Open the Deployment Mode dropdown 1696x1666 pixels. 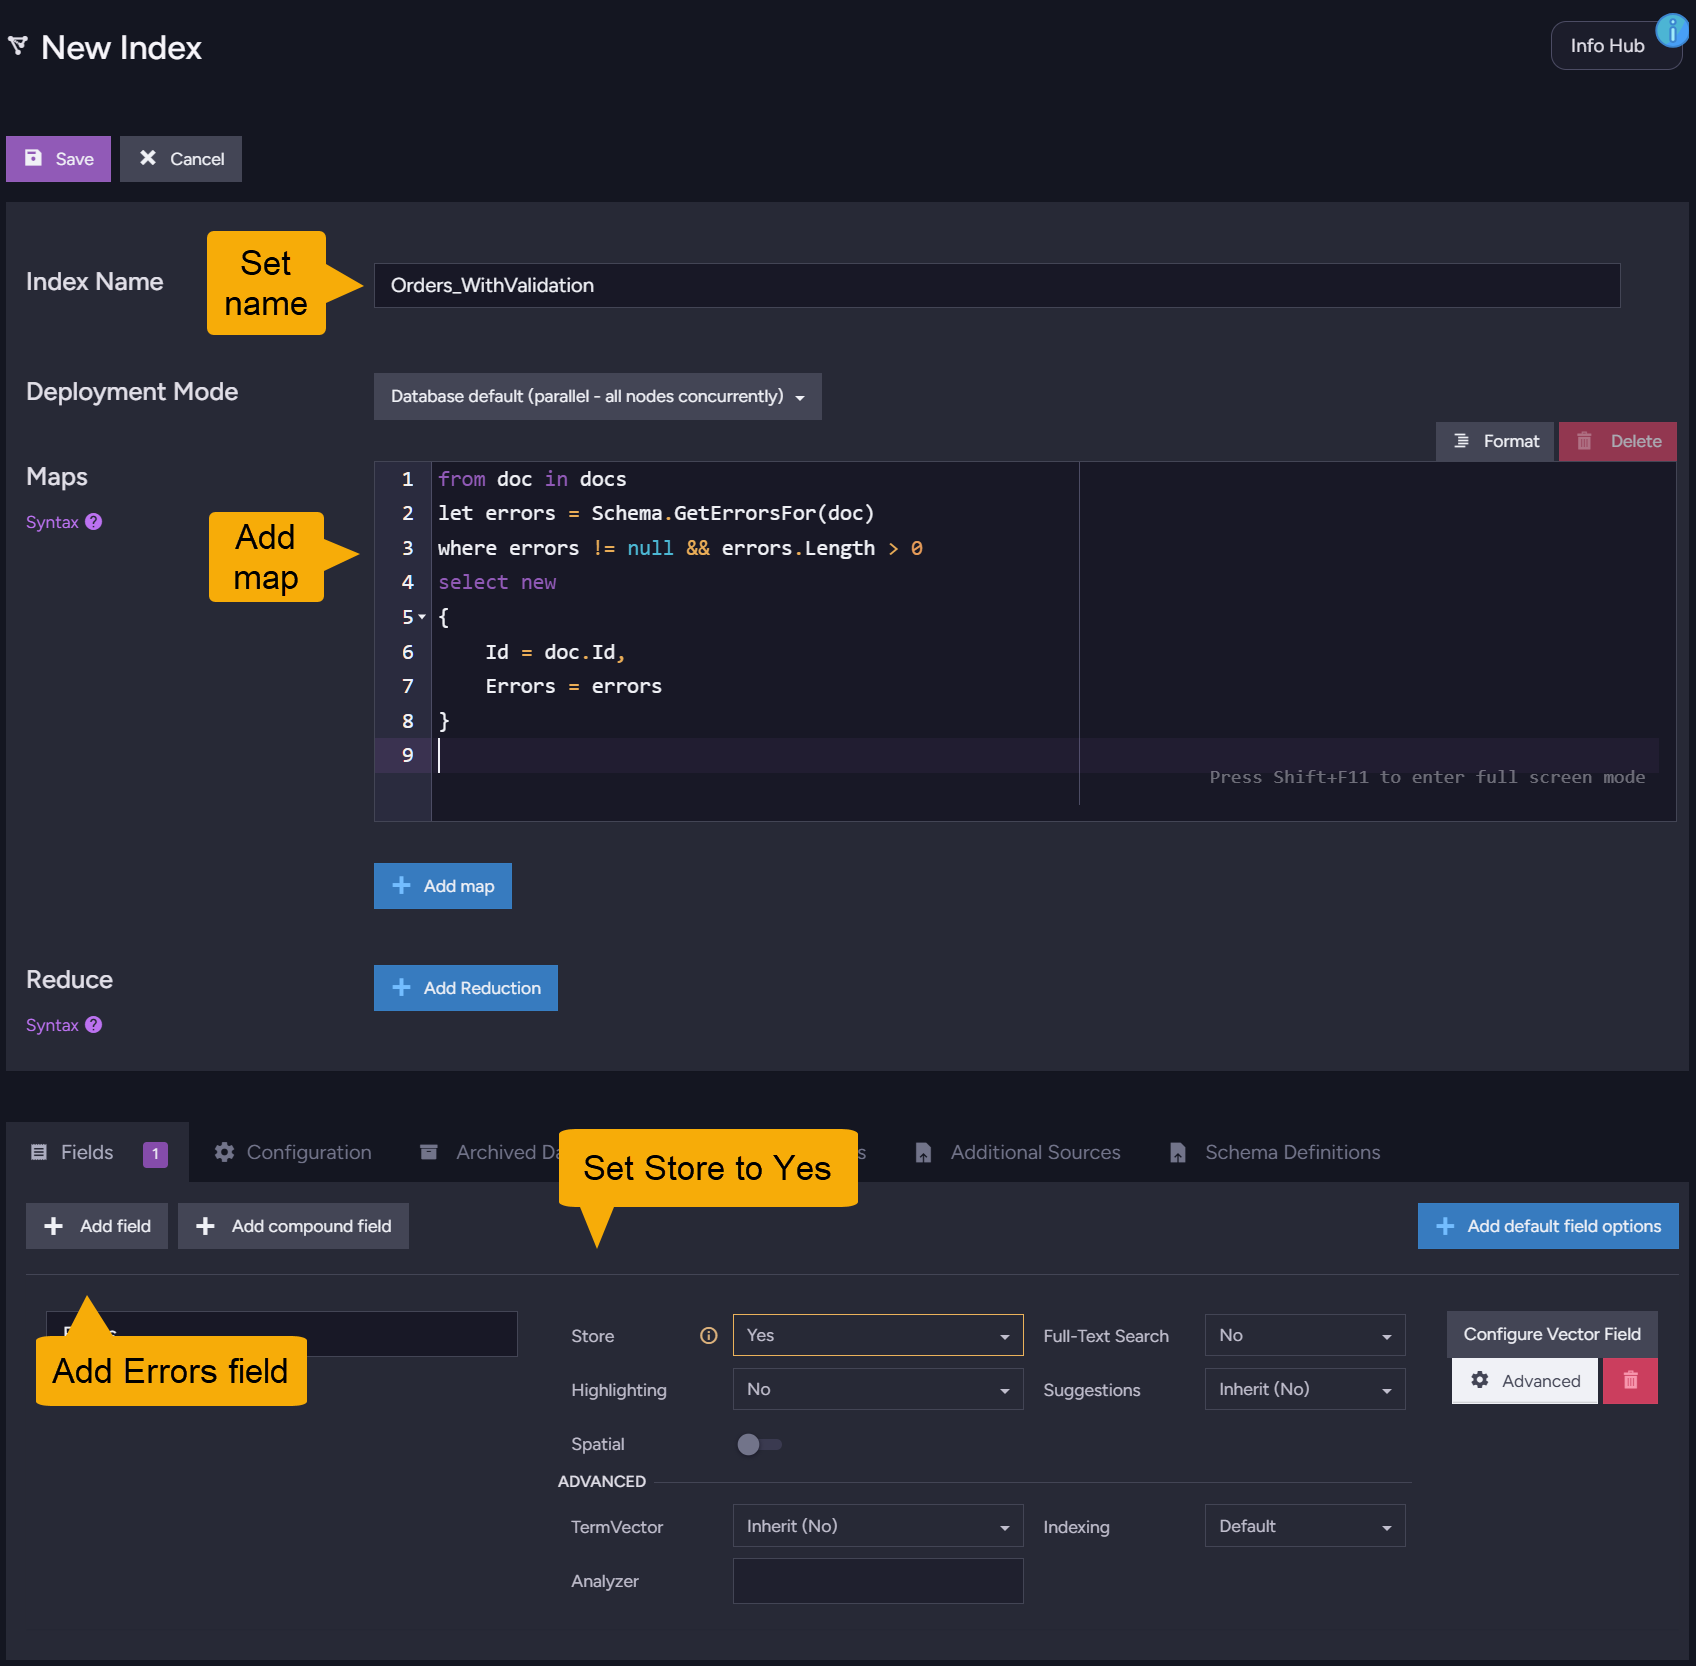click(597, 396)
